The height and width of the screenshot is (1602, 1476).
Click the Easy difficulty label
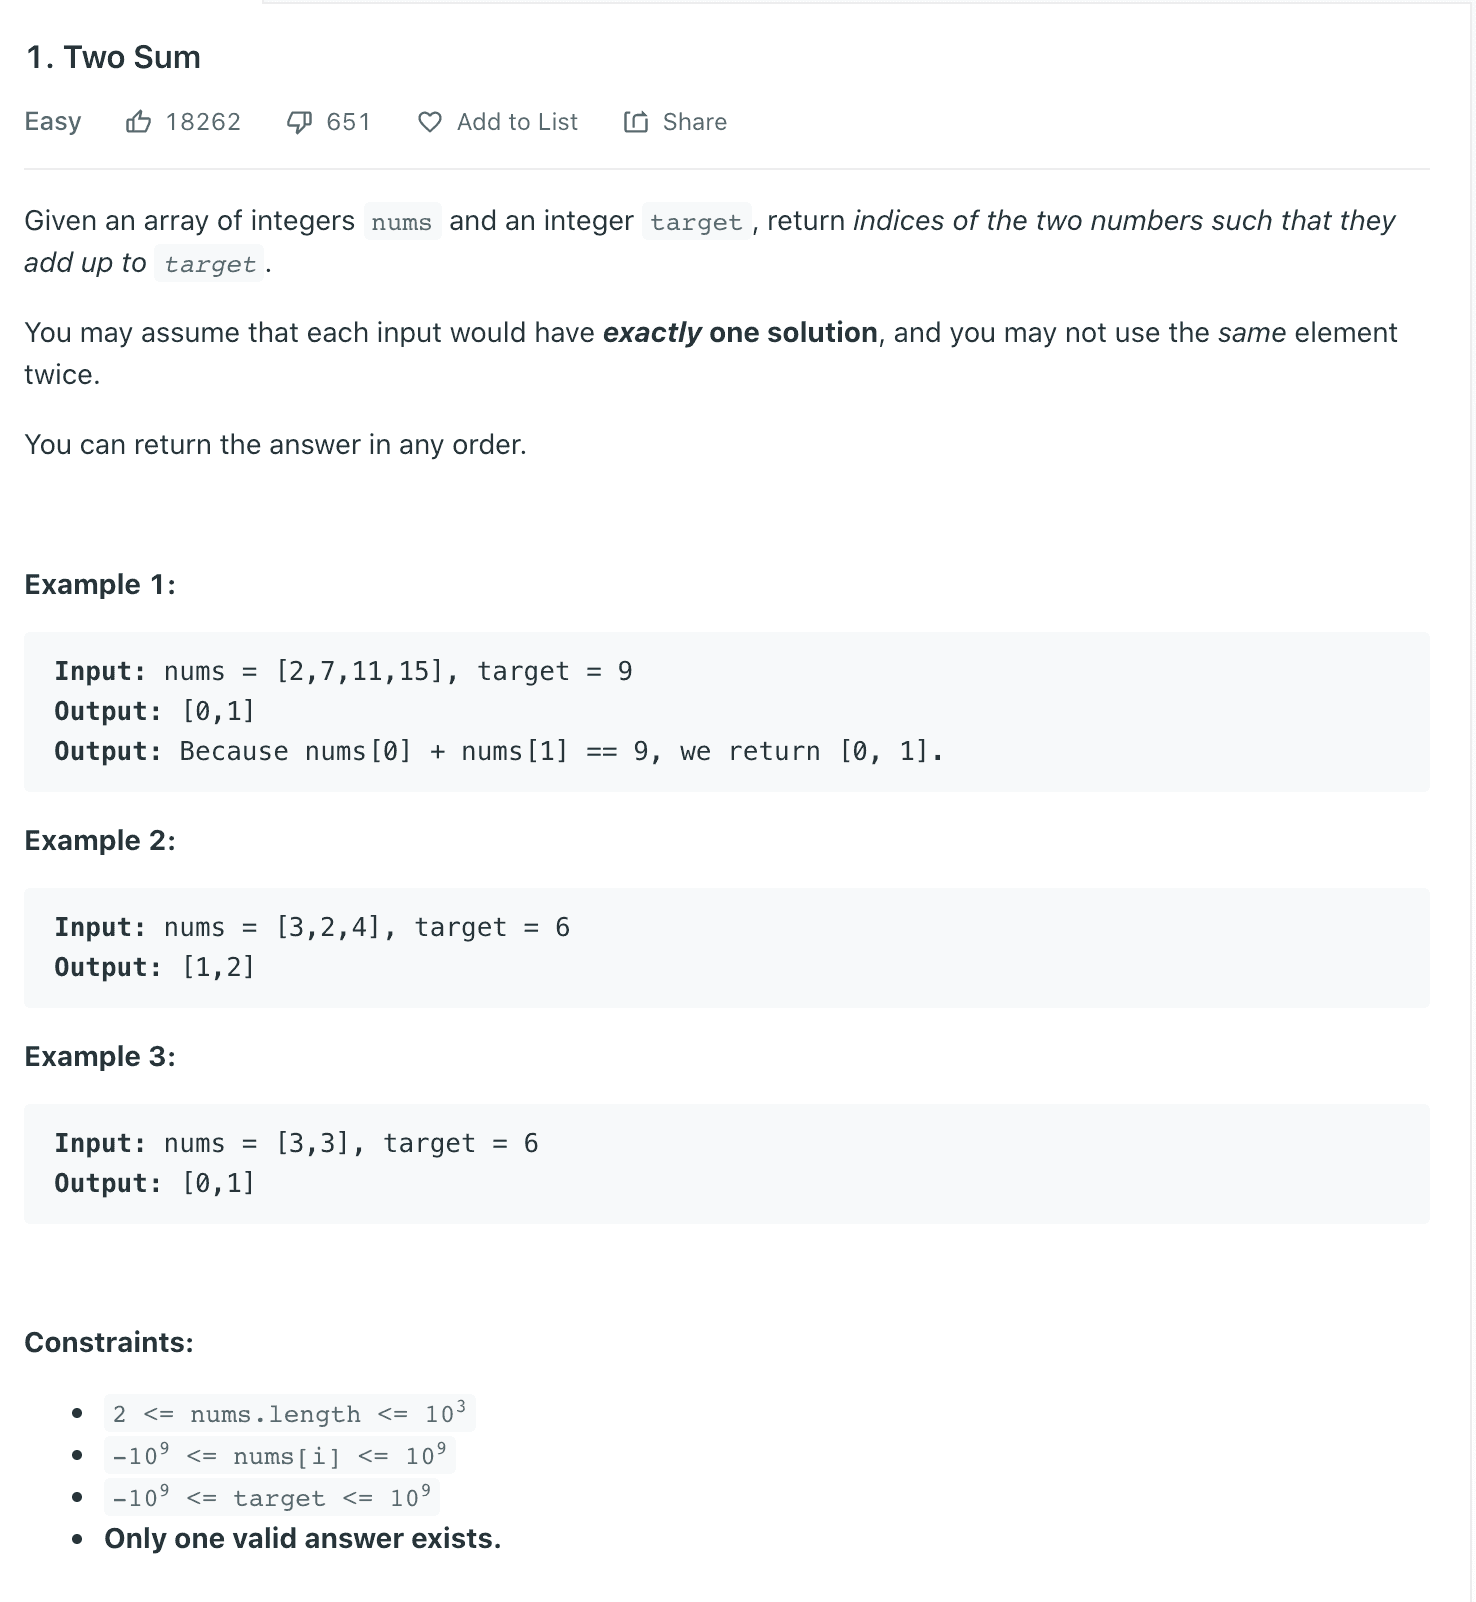coord(53,122)
